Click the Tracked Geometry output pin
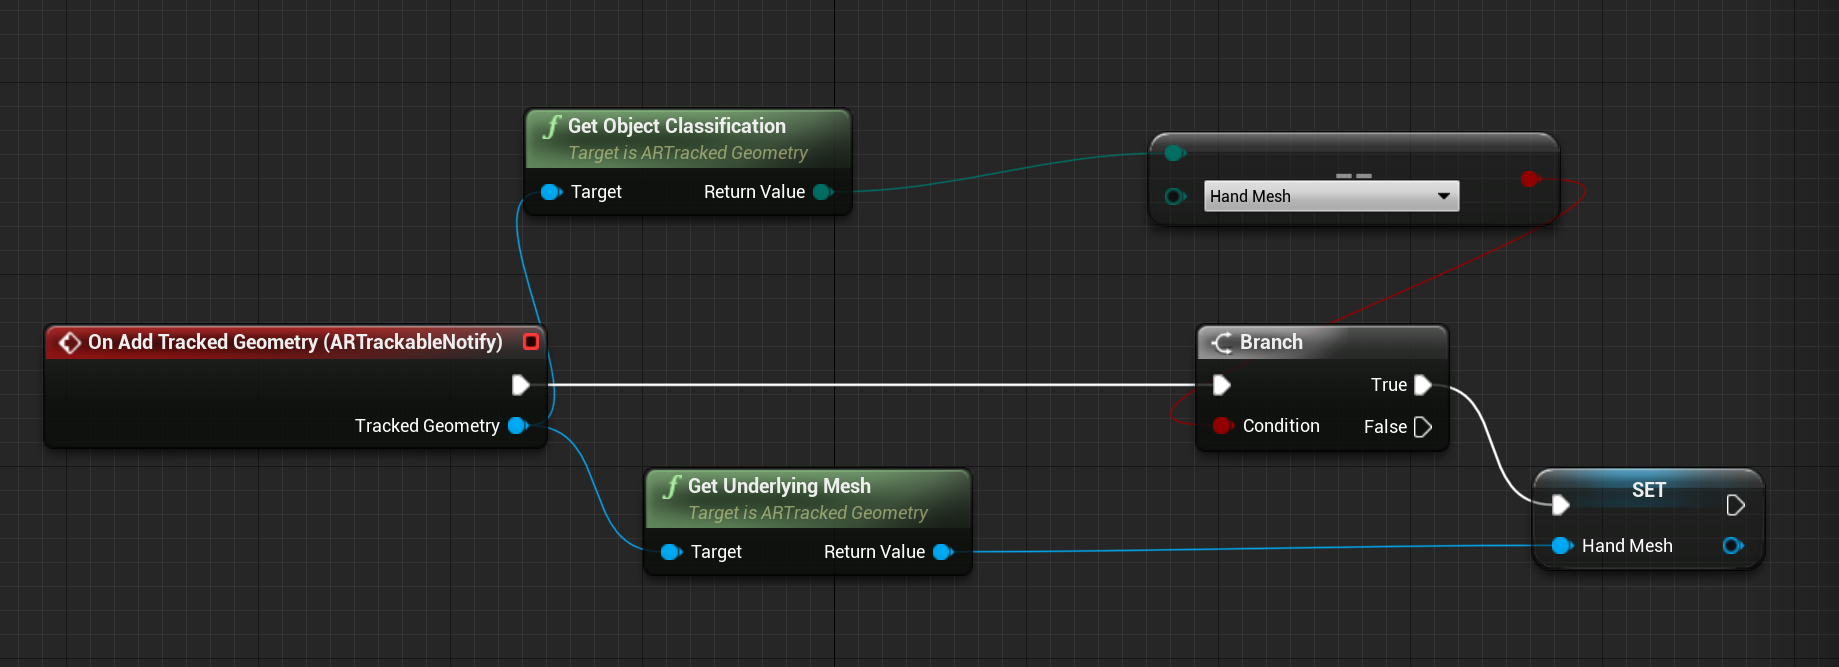 pos(517,426)
